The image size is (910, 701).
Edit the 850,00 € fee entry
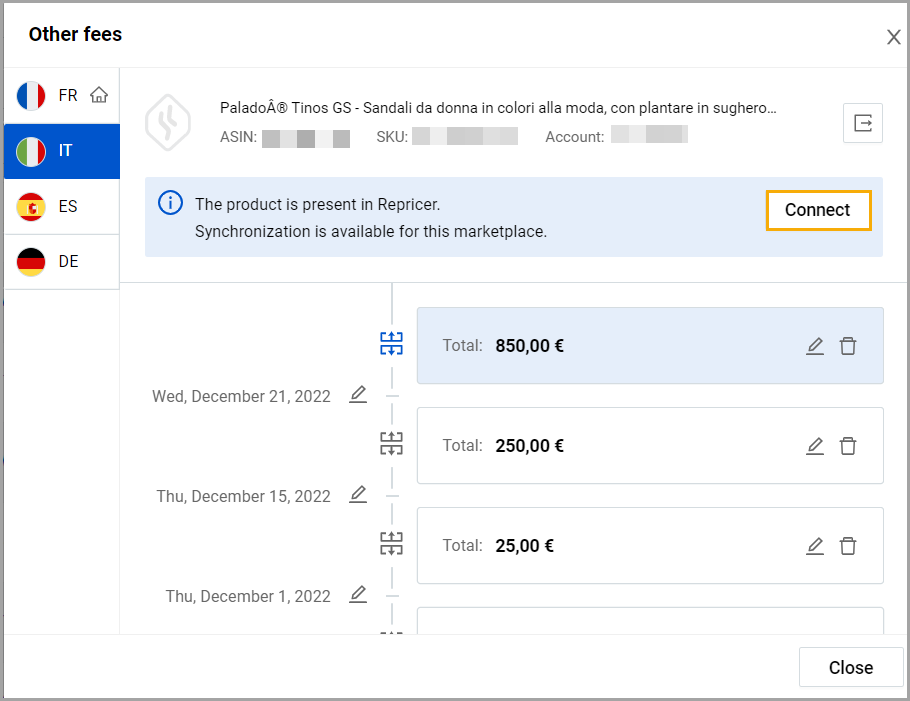pos(815,346)
